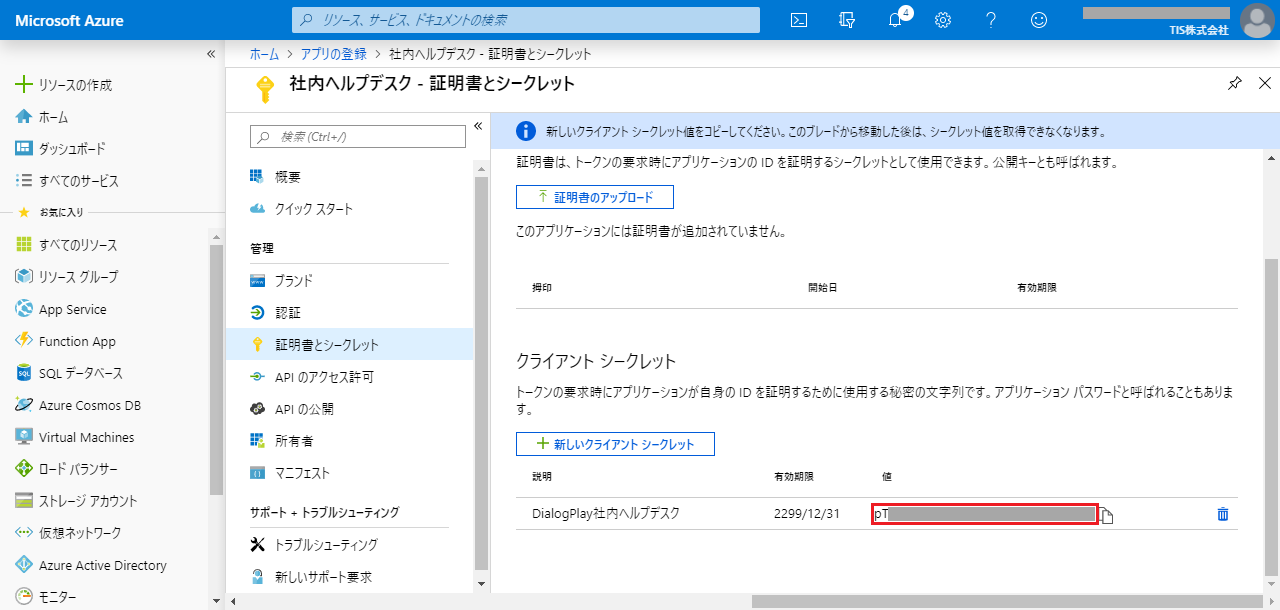This screenshot has width=1280, height=610.
Task: Open すべてのリソース in favorites
Action: 66,245
